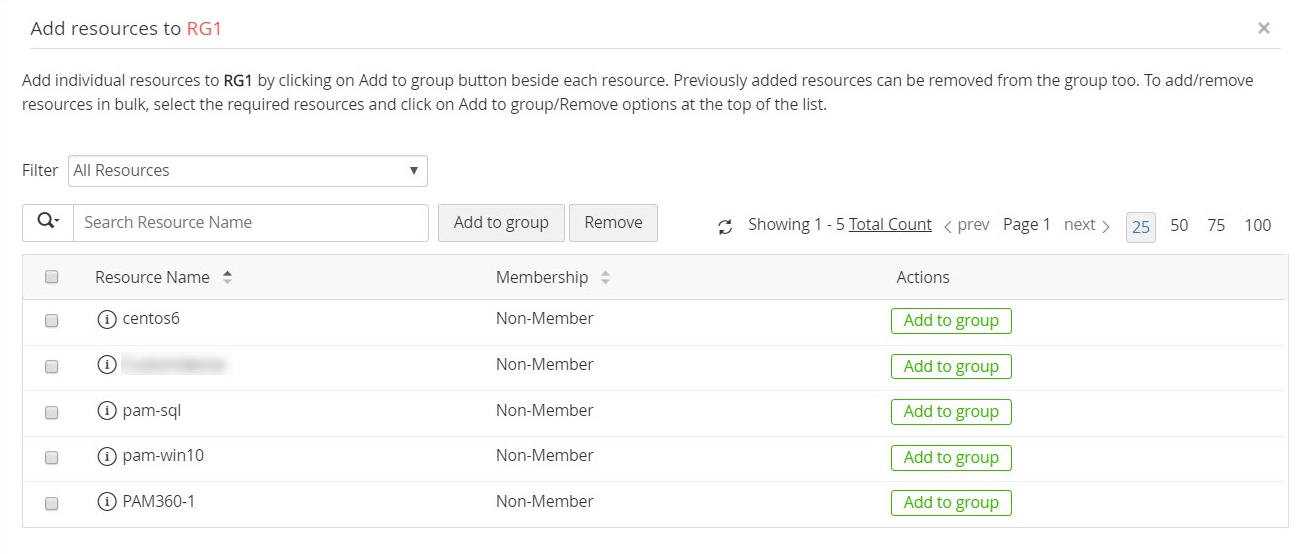Image resolution: width=1312 pixels, height=554 pixels.
Task: Focus the Search Resource Name field
Action: point(251,223)
